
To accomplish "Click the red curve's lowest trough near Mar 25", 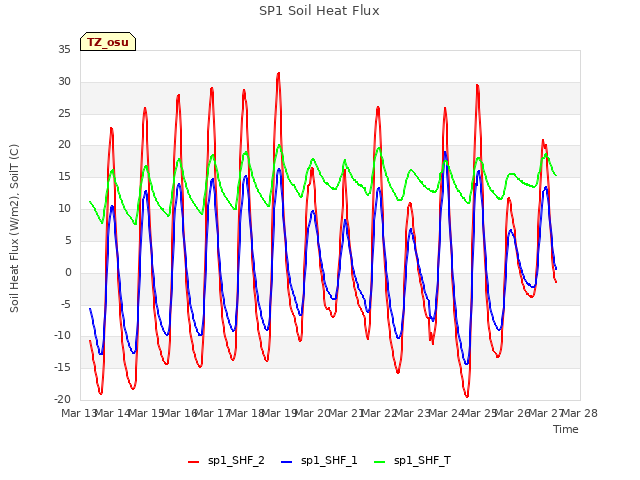I will click(467, 396).
